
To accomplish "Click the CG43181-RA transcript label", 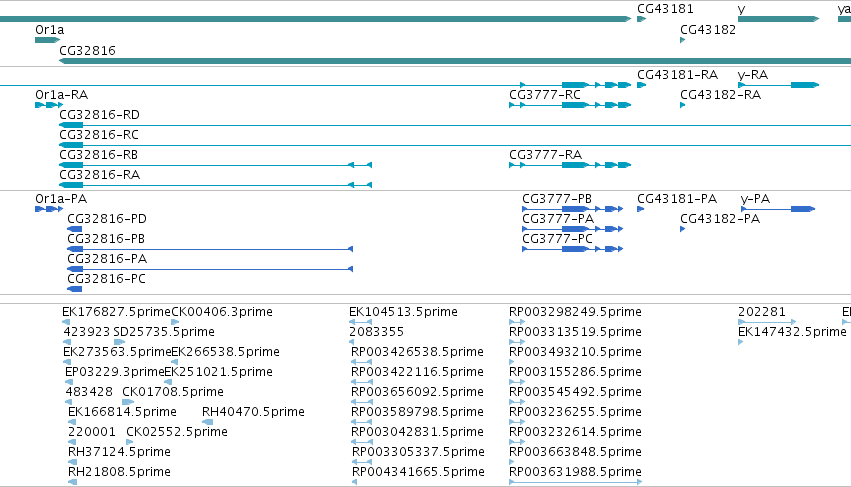I will 677,75.
